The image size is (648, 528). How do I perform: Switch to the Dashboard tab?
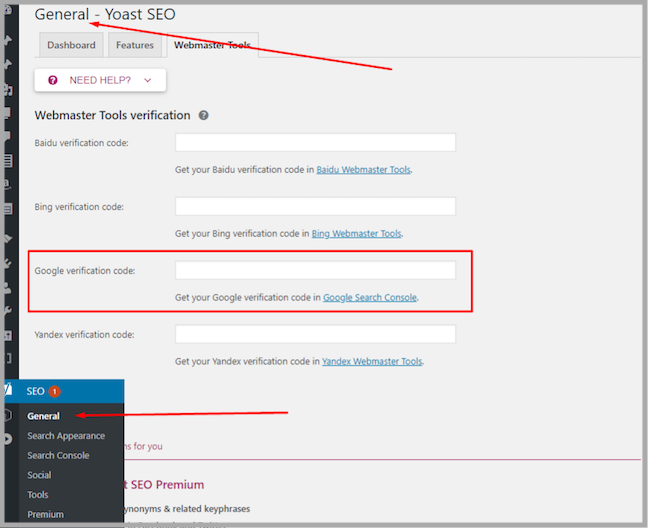pyautogui.click(x=71, y=45)
